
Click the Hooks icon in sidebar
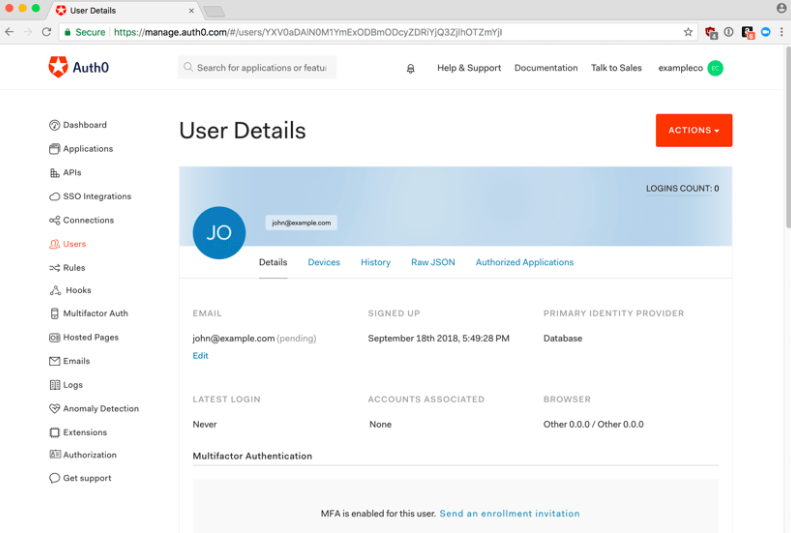point(55,290)
